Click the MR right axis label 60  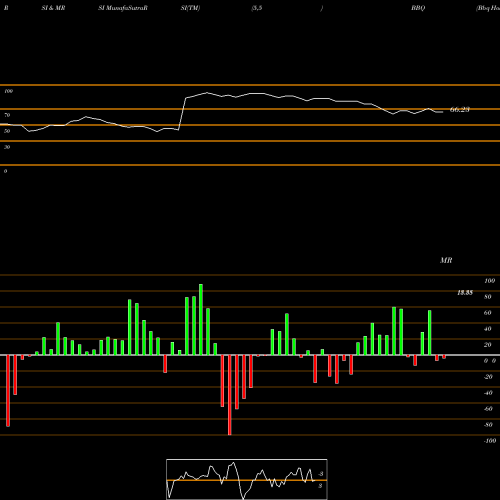488,313
